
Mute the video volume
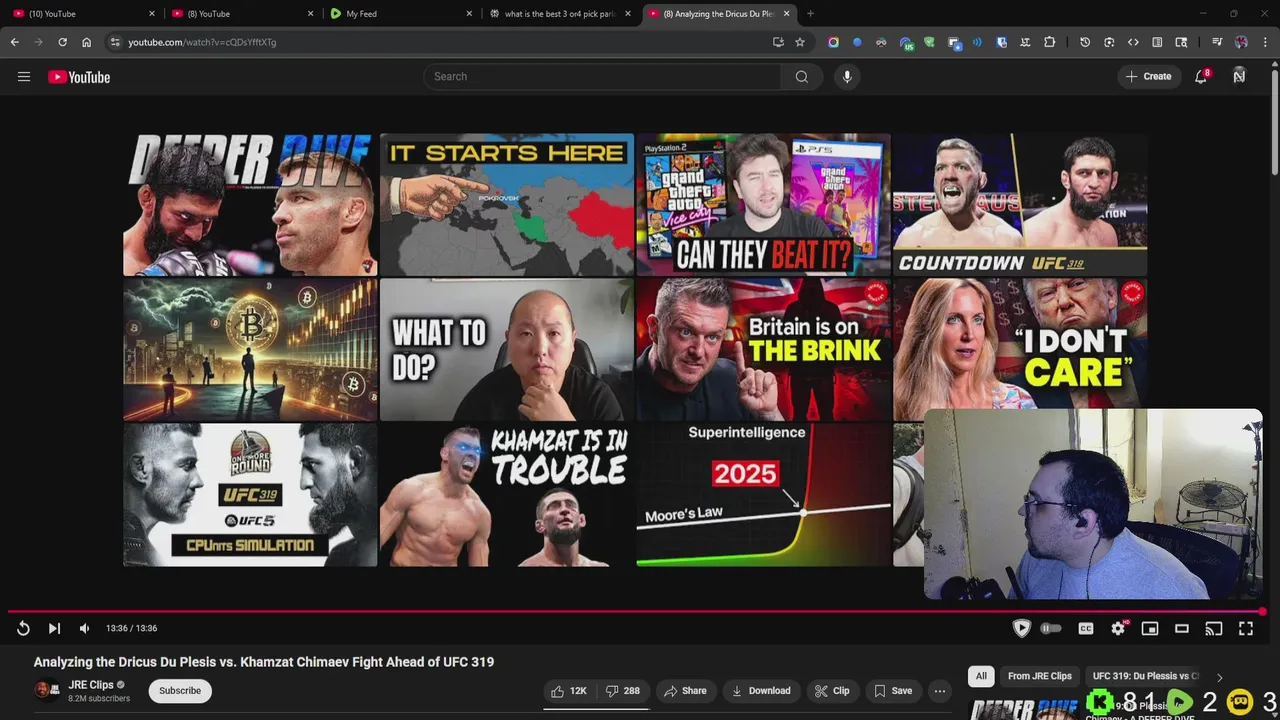84,628
